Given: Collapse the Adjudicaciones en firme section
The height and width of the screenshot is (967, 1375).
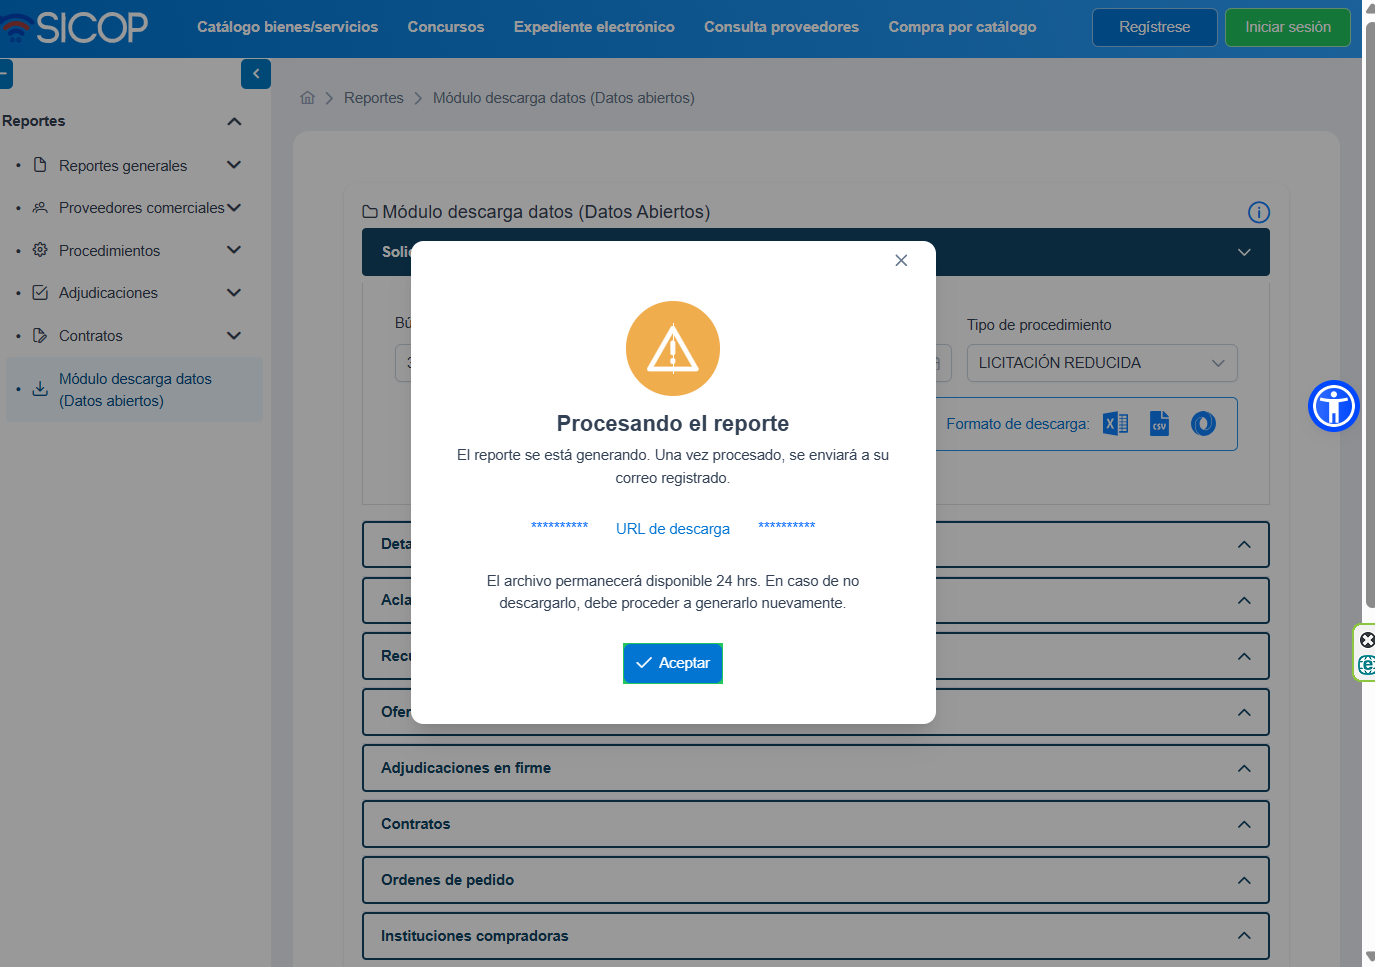Looking at the screenshot, I should (1243, 768).
